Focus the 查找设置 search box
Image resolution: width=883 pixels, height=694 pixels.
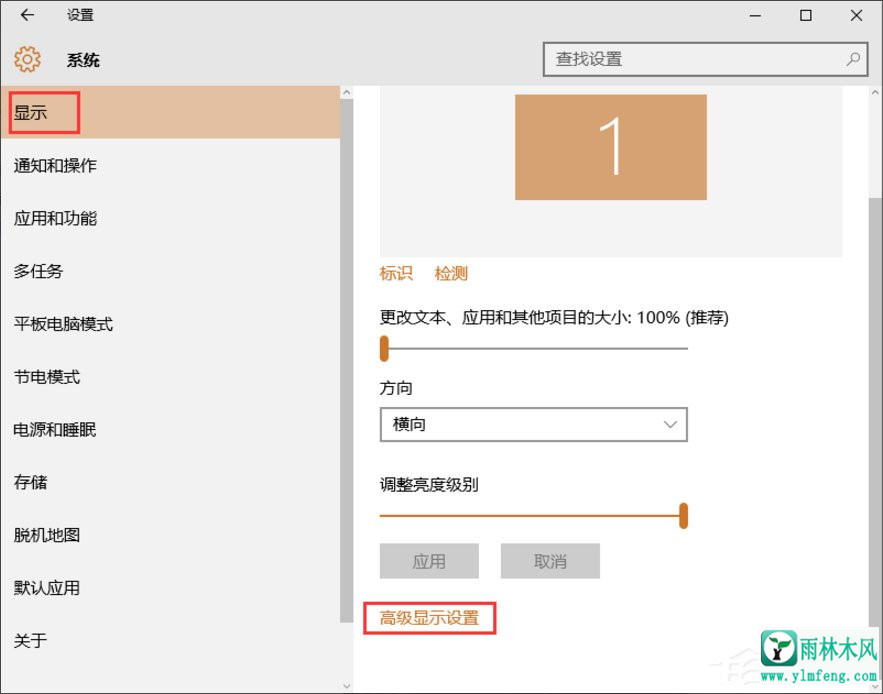[705, 59]
